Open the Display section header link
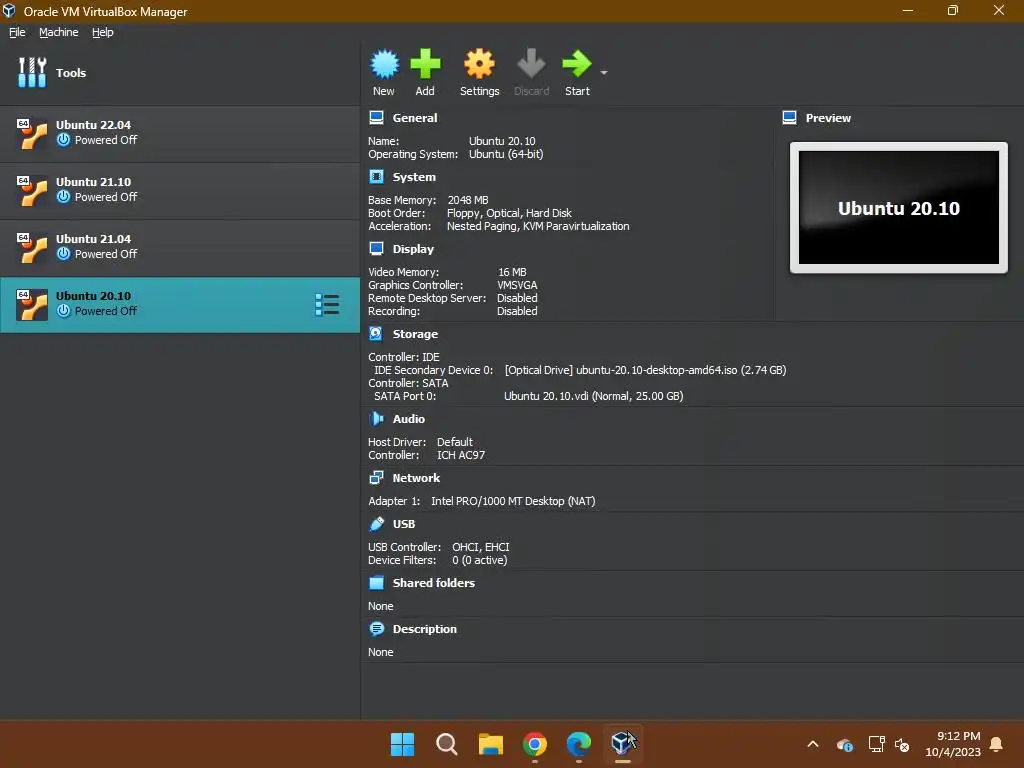This screenshot has height=768, width=1024. [x=413, y=249]
